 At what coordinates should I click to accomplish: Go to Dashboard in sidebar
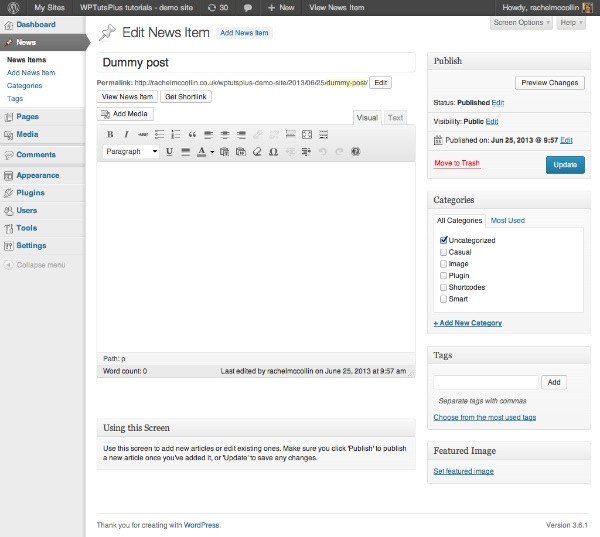[36, 24]
